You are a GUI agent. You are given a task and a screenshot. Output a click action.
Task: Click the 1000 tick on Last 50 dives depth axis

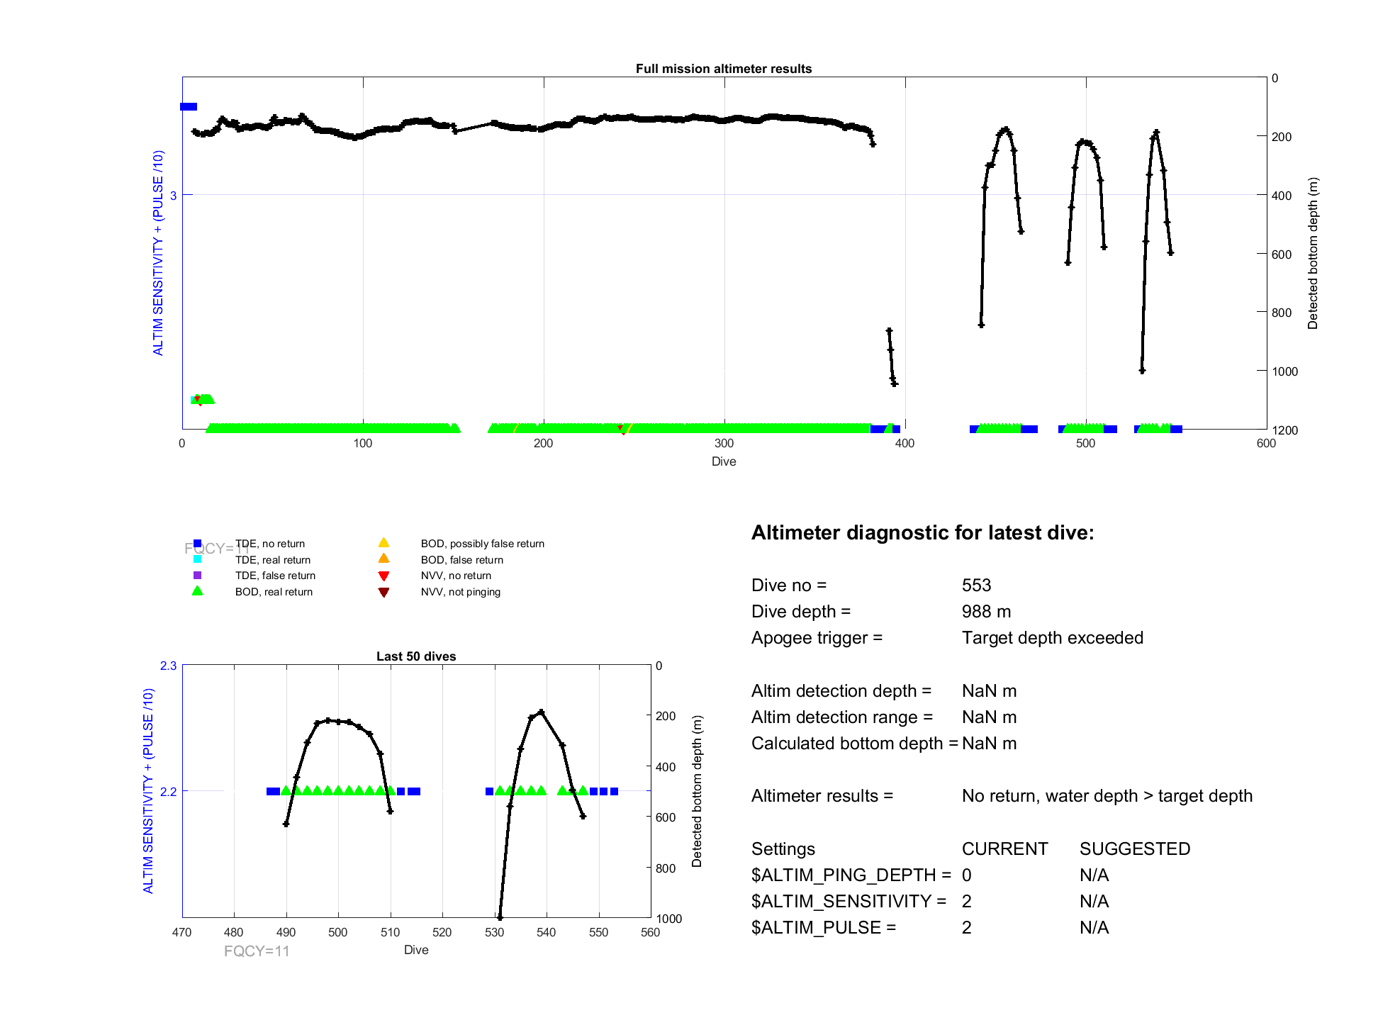click(x=669, y=919)
